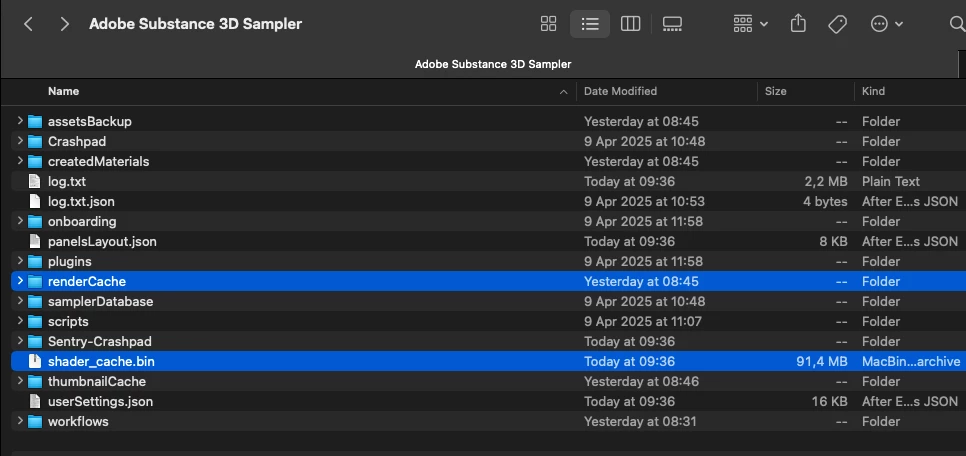This screenshot has height=456, width=966.
Task: Click the Crashpad folder icon
Action: pyautogui.click(x=35, y=141)
